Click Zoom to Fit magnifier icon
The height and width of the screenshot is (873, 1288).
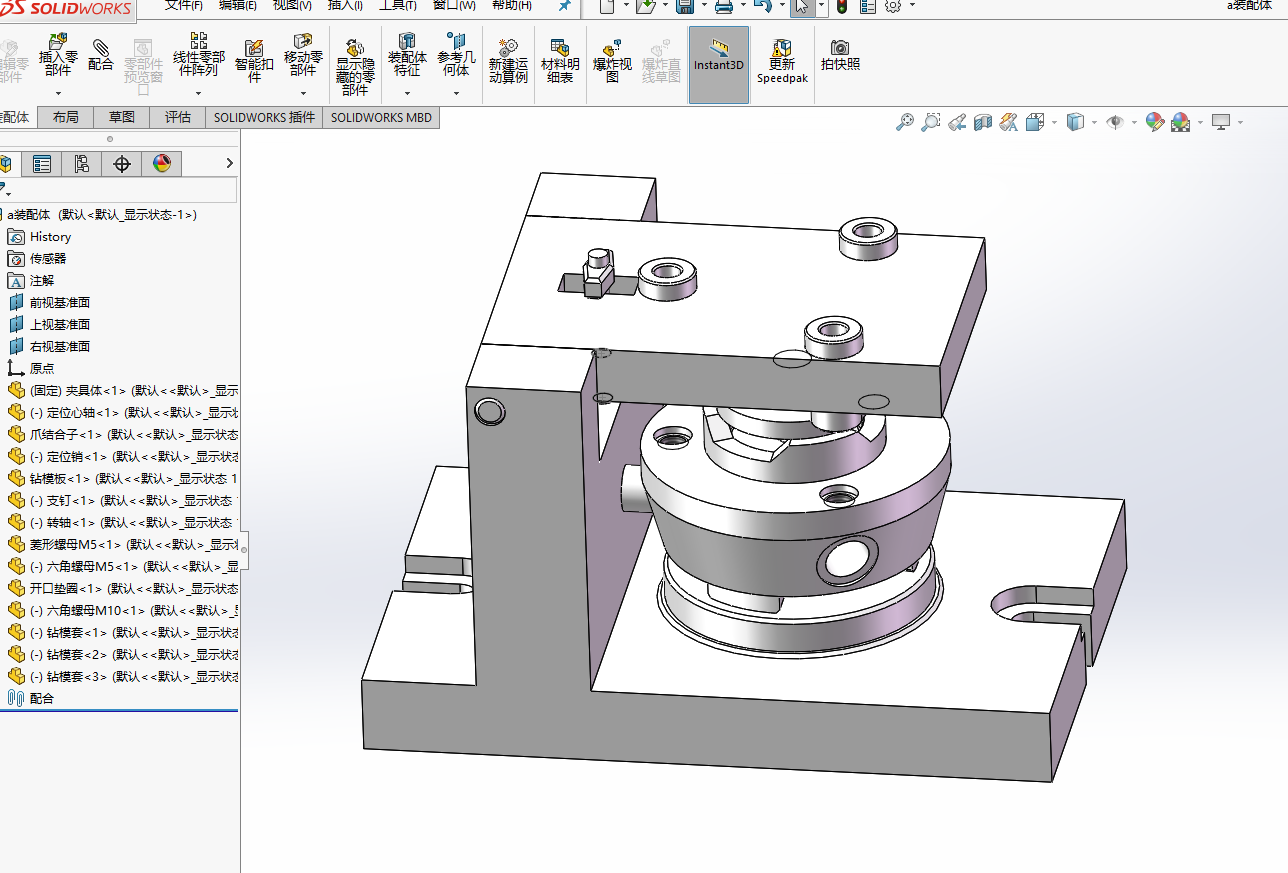coord(904,122)
